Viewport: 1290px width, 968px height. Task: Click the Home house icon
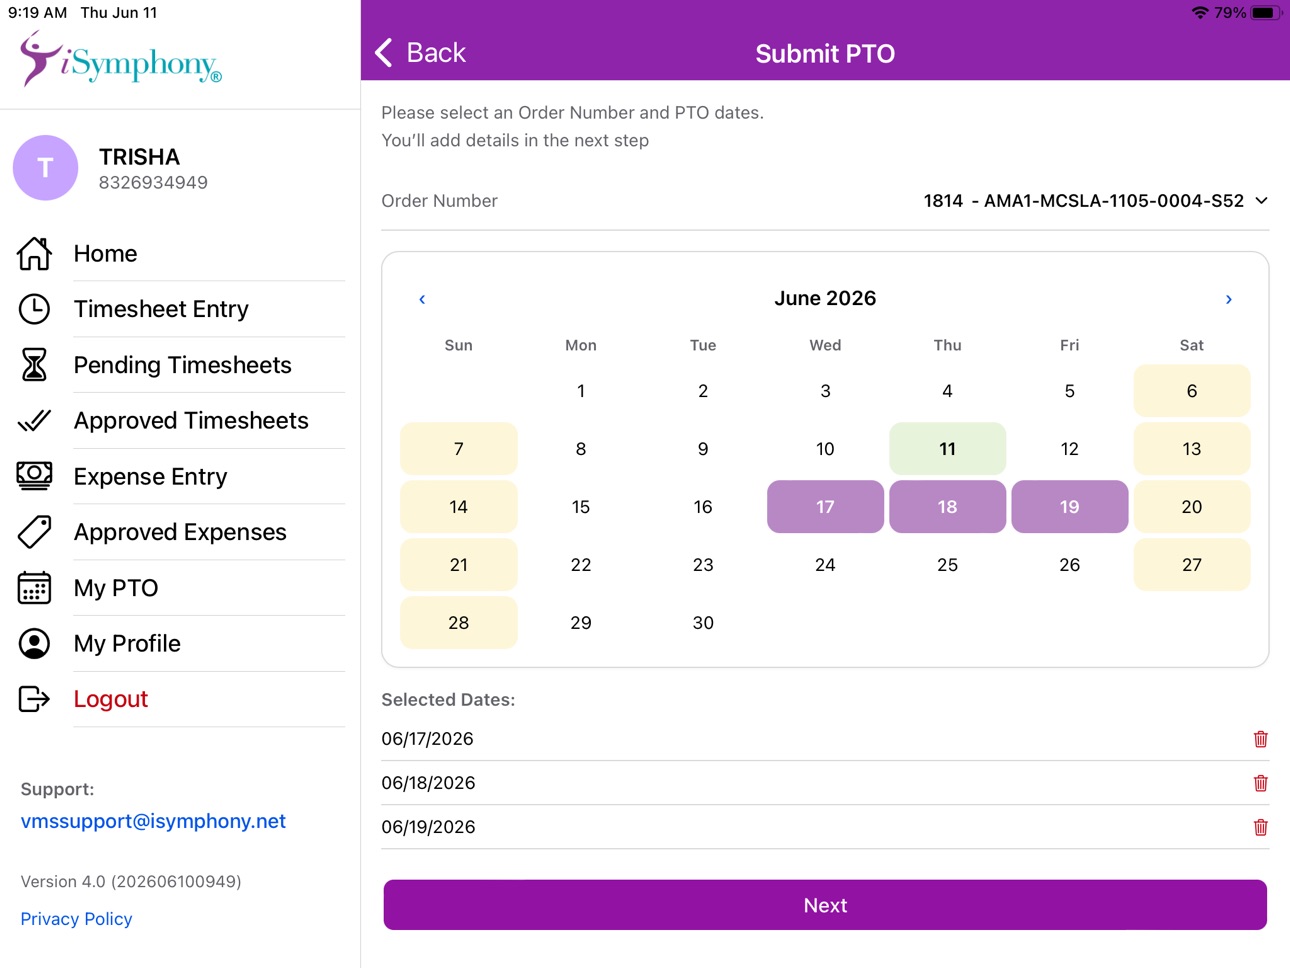click(x=34, y=253)
